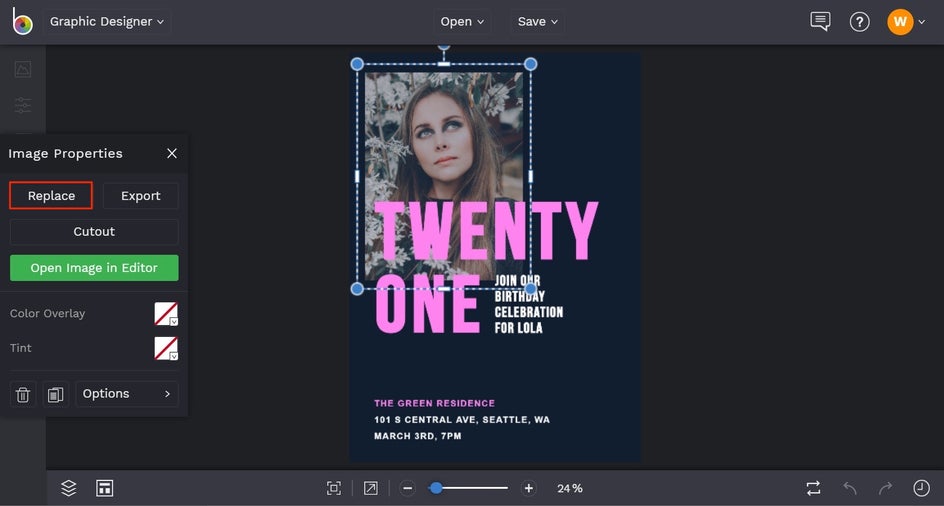Undo the last action
The height and width of the screenshot is (506, 944).
coord(850,488)
